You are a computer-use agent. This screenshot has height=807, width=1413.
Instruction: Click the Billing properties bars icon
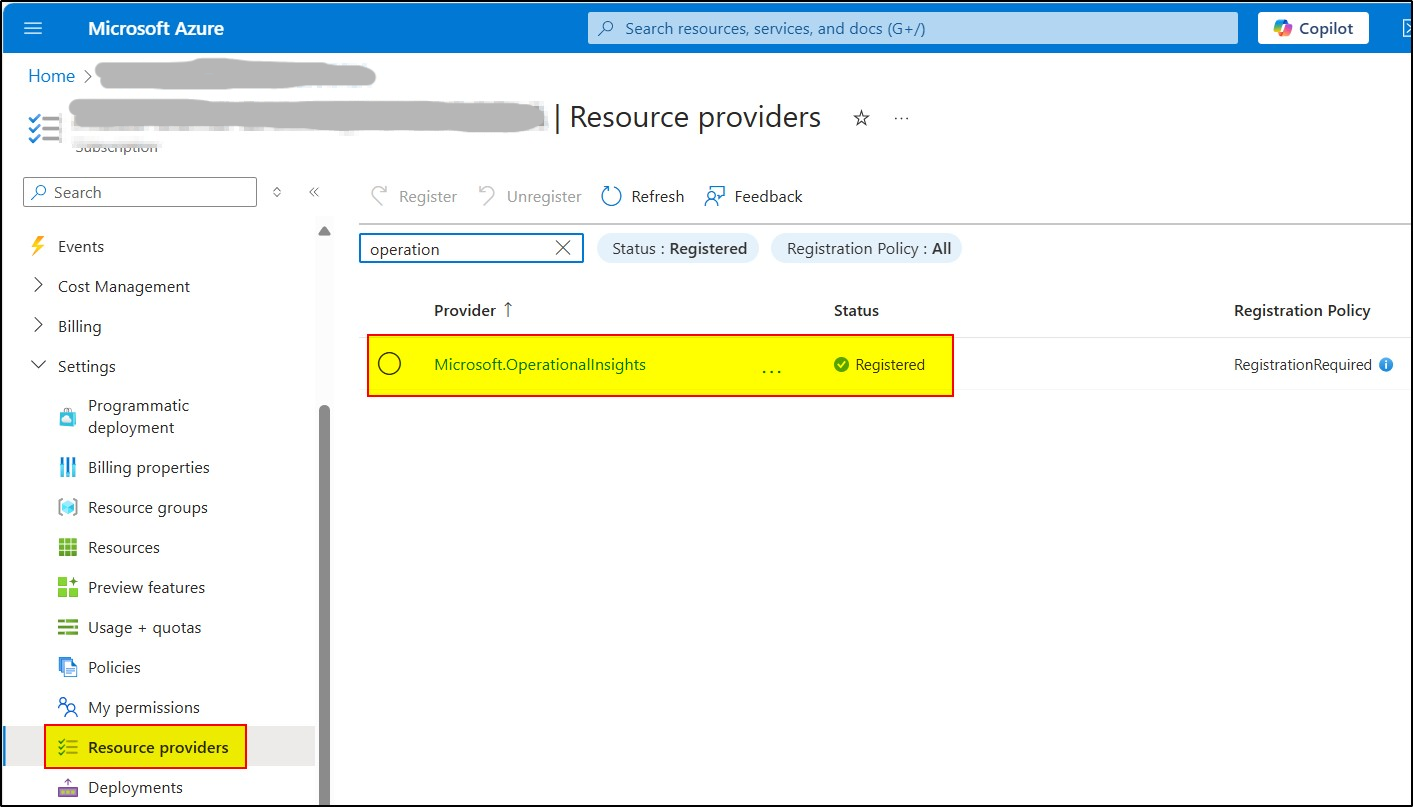click(x=67, y=467)
